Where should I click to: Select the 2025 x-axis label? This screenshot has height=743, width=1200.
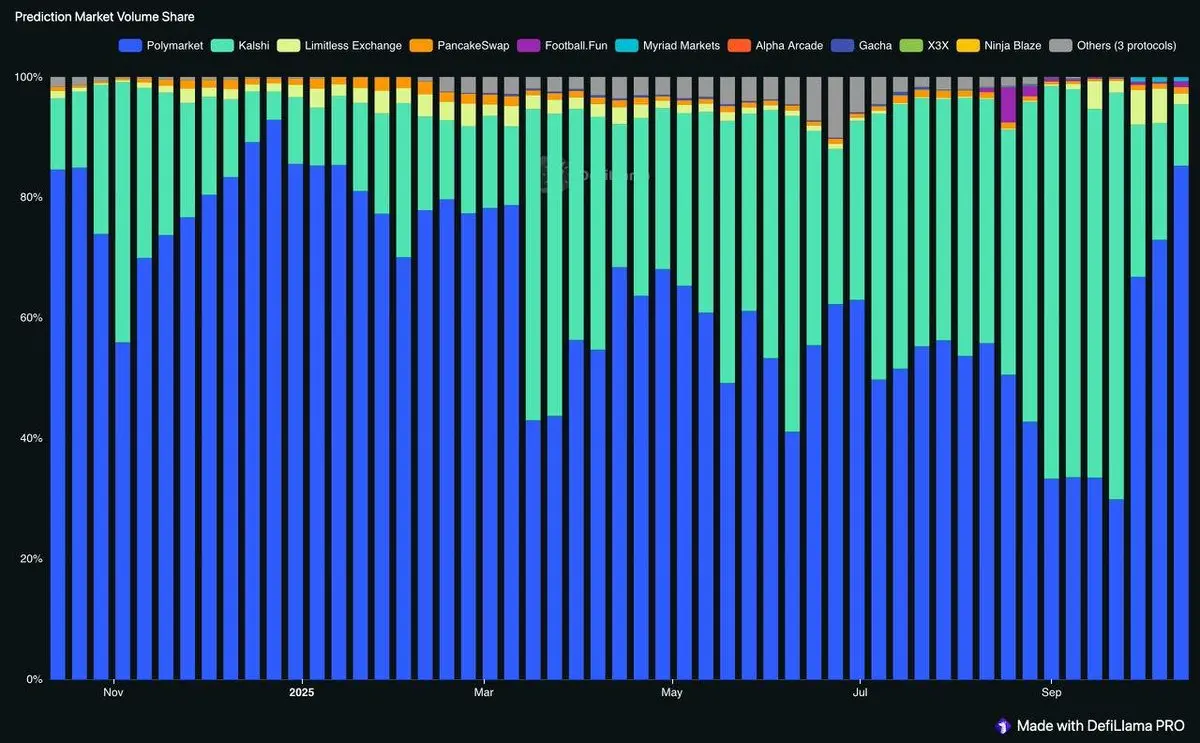pyautogui.click(x=301, y=692)
